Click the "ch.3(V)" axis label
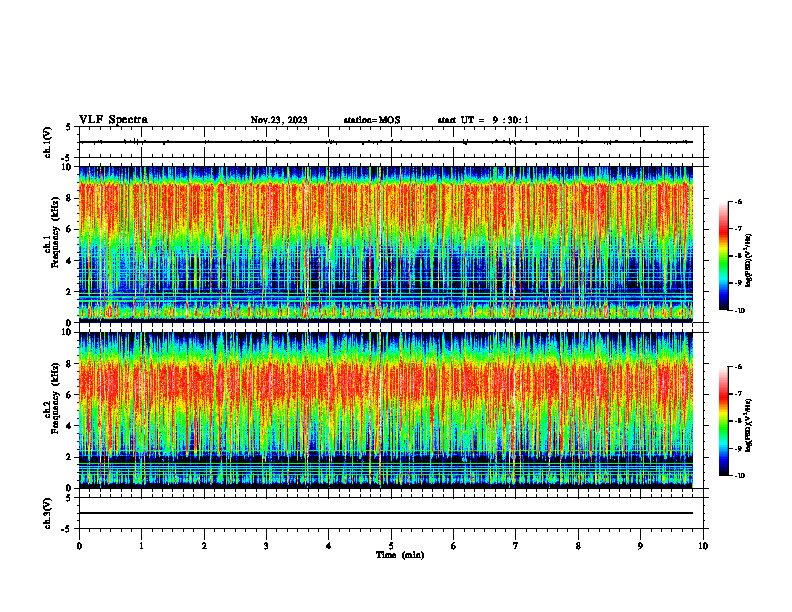The image size is (792, 612). coord(47,513)
